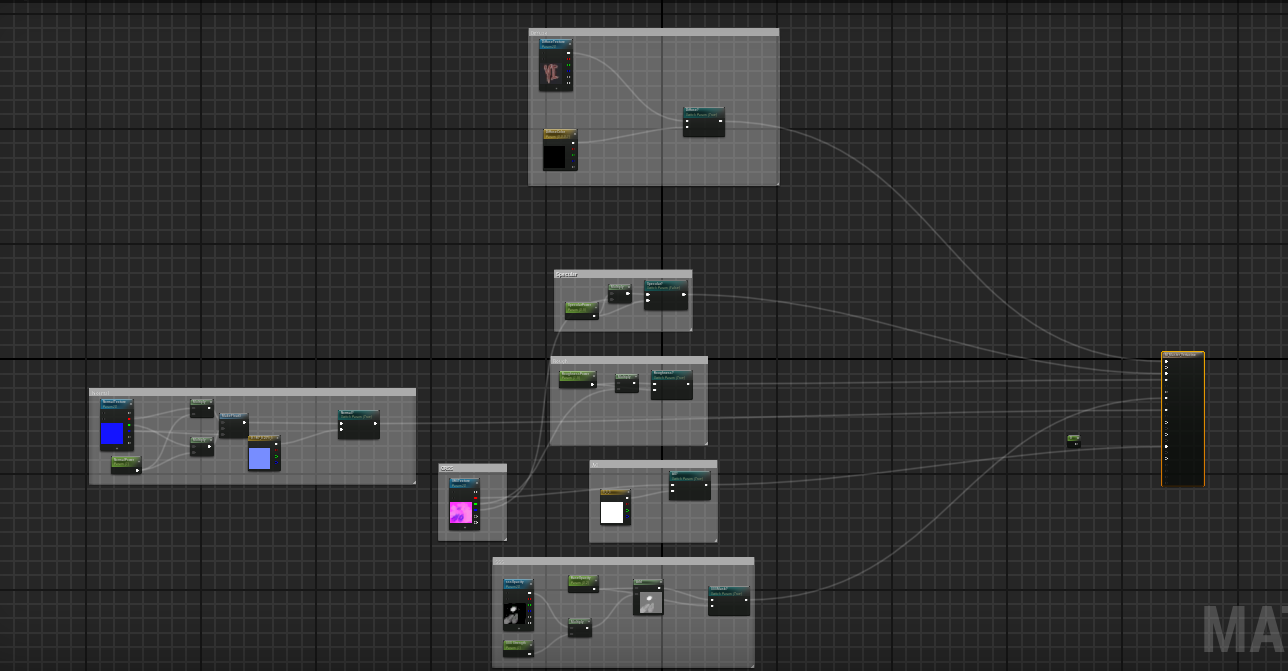Click the black color preview on DiffuseColor node

tap(554, 157)
